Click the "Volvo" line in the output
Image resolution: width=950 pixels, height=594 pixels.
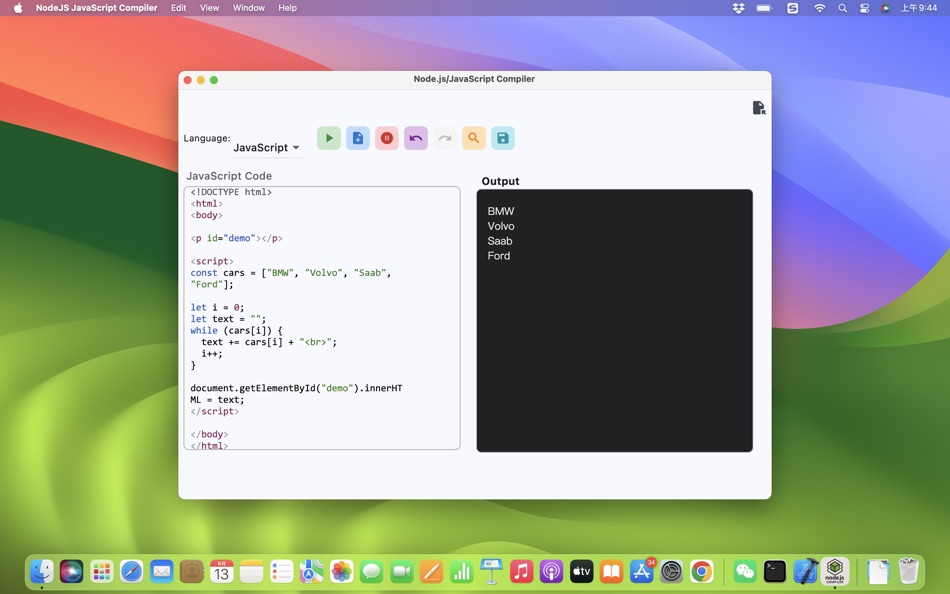(x=501, y=226)
